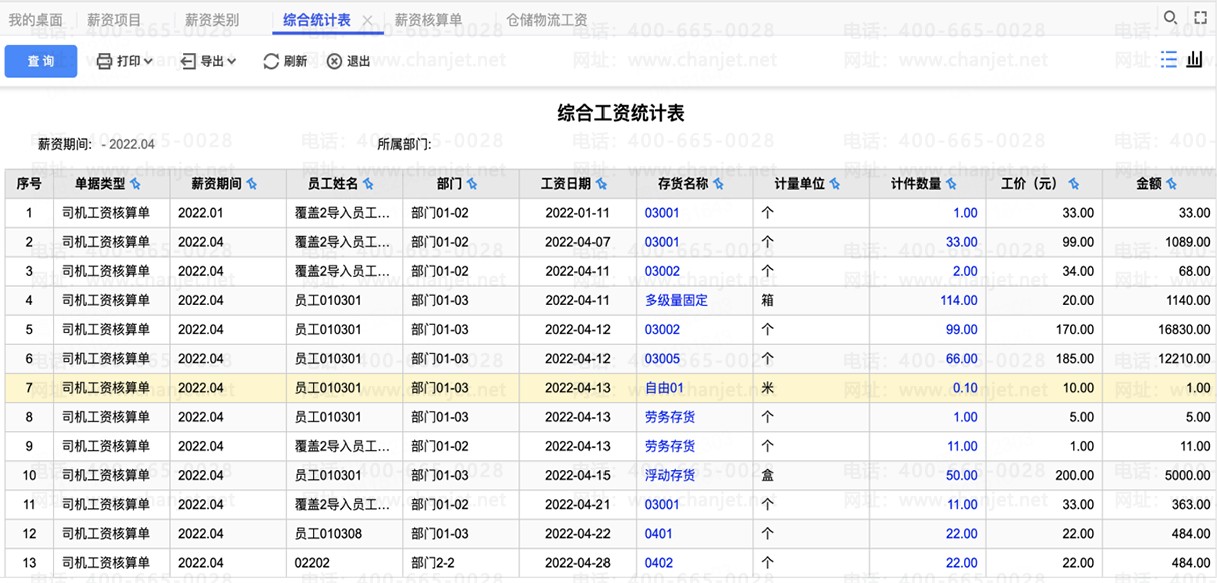Viewport: 1217px width, 583px height.
Task: Open the 仓储物流工资 tab
Action: click(546, 20)
